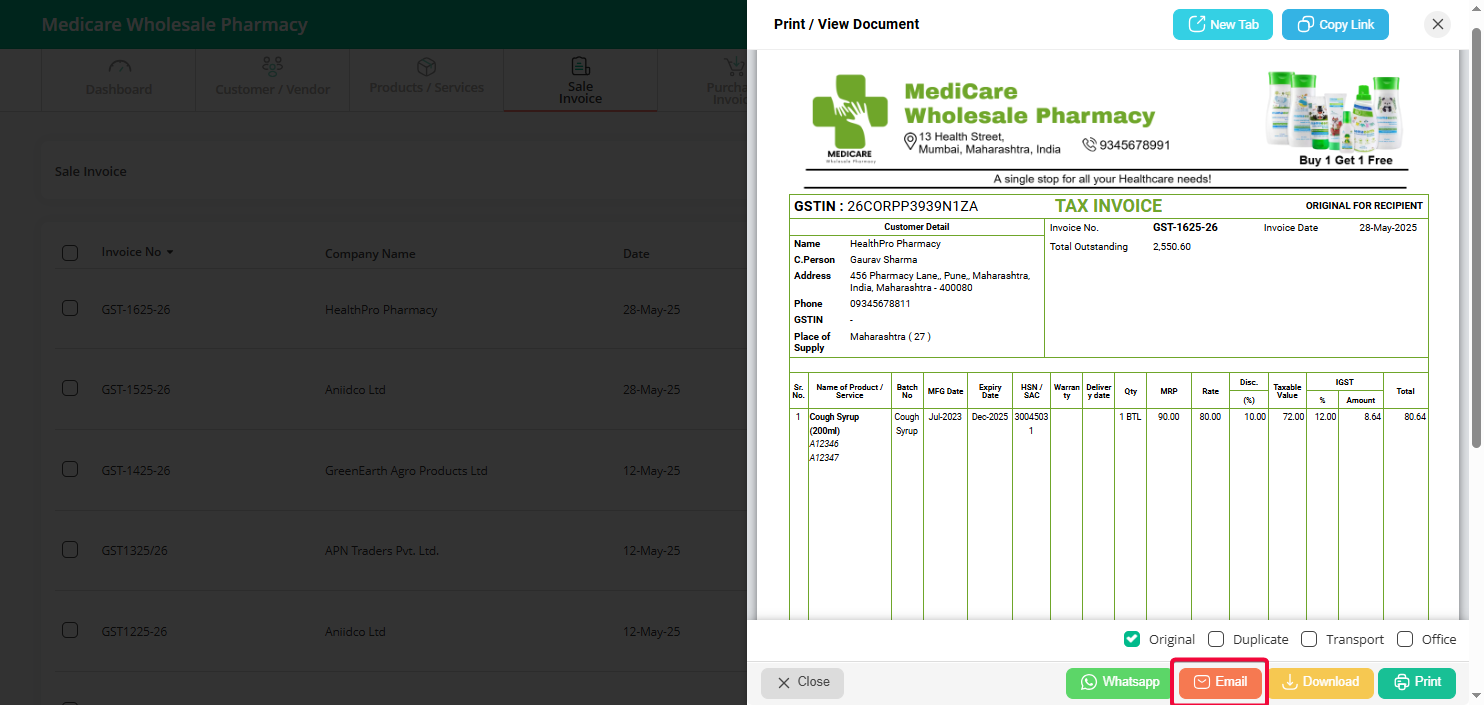The height and width of the screenshot is (705, 1484).
Task: Open Customer / Vendor people icon
Action: pyautogui.click(x=272, y=67)
